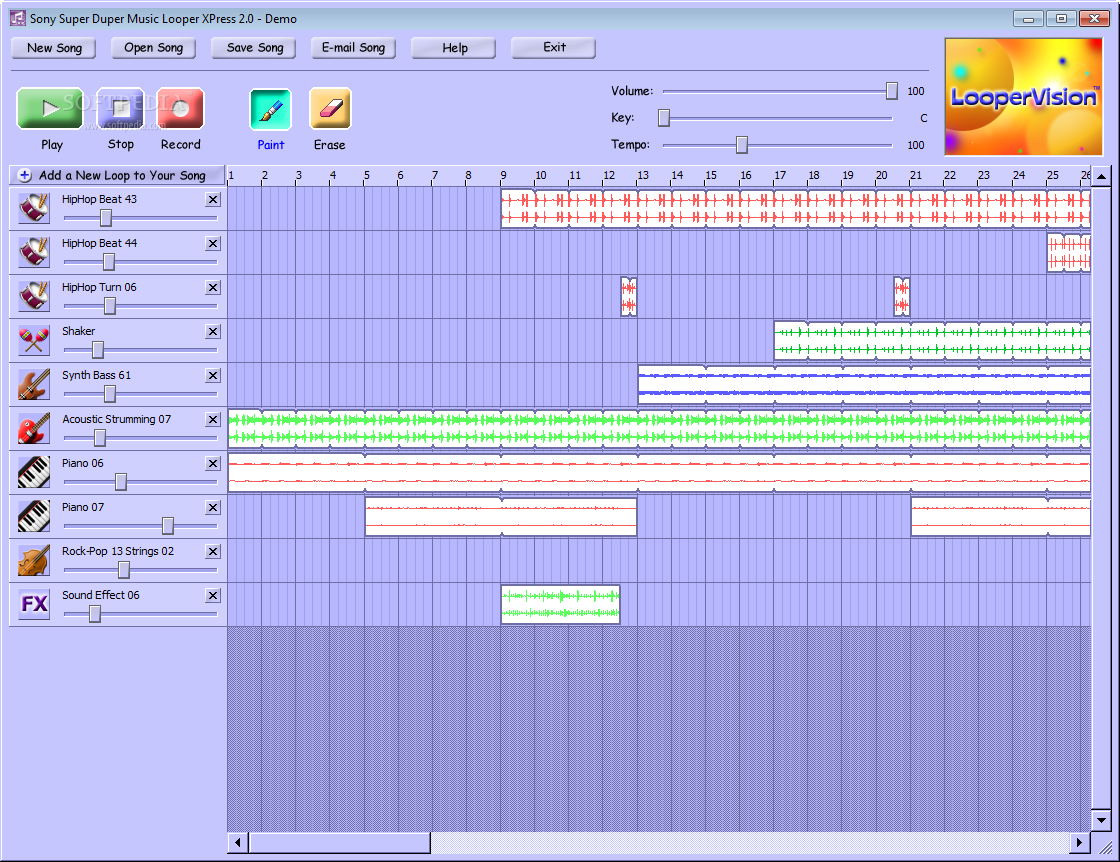Click measure 17 on the timeline ruler
This screenshot has height=862, width=1120.
779,175
